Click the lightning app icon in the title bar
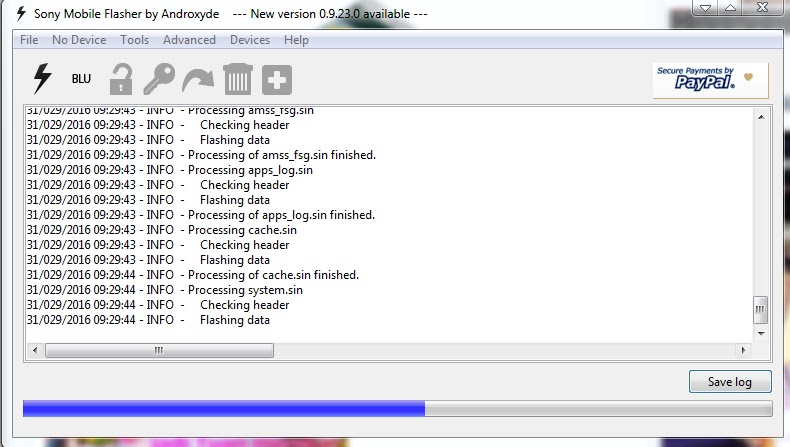 tap(21, 14)
